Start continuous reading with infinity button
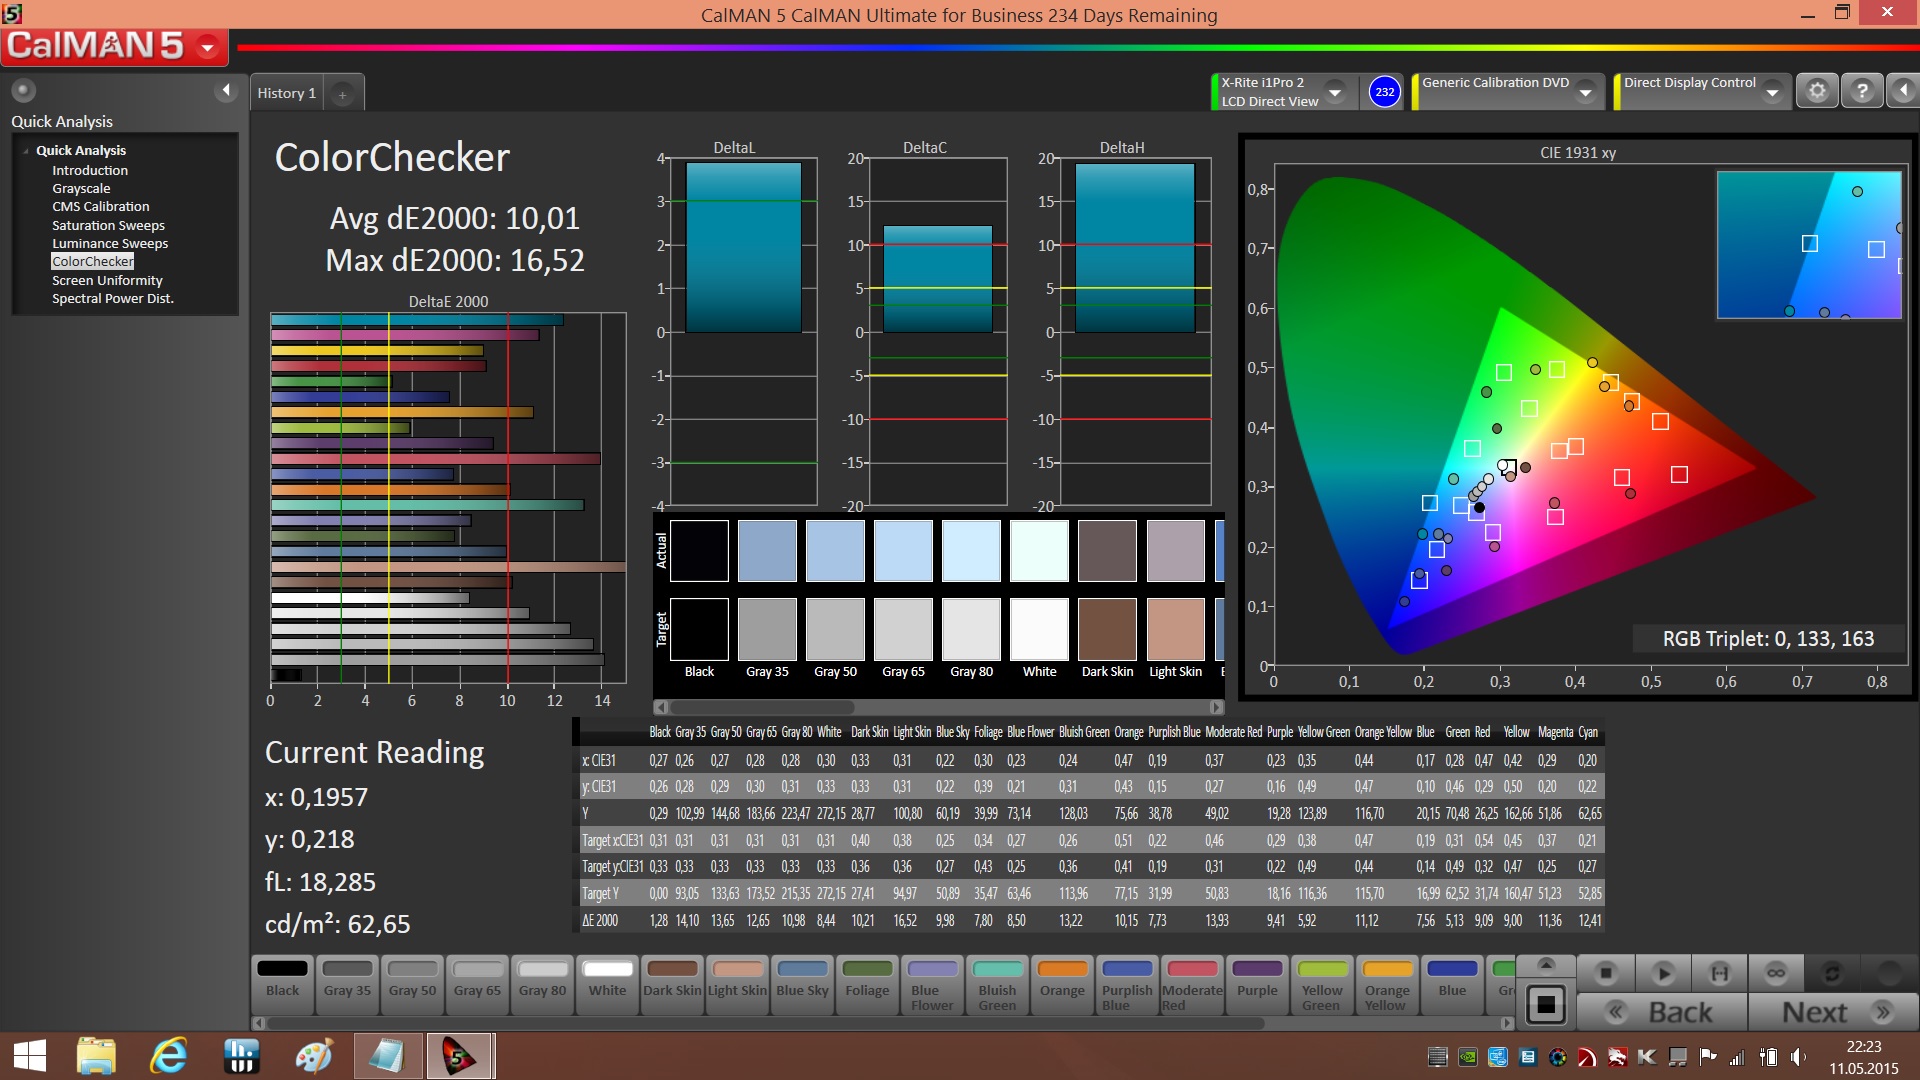 [1776, 973]
